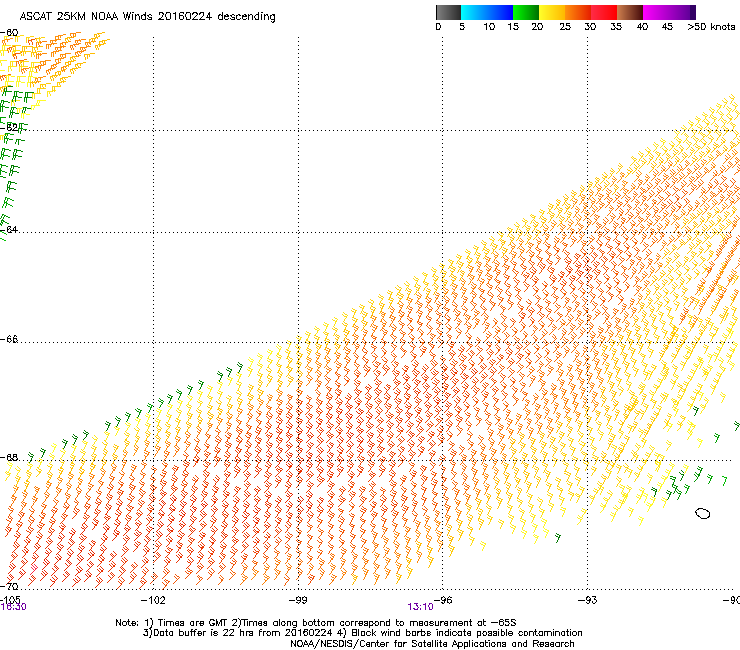Click the yellow 20-25 knots legend segment

click(x=552, y=12)
